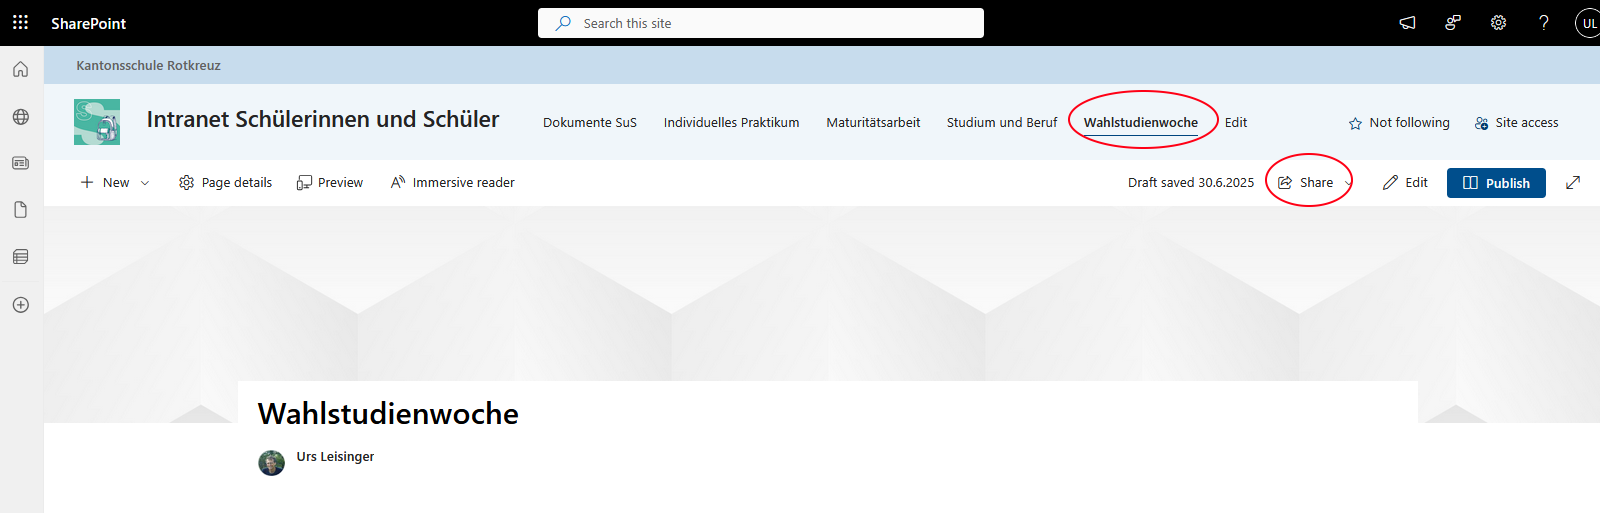Image resolution: width=1600 pixels, height=513 pixels.
Task: Click the Draft saved 30.6.2025 status
Action: (1190, 183)
